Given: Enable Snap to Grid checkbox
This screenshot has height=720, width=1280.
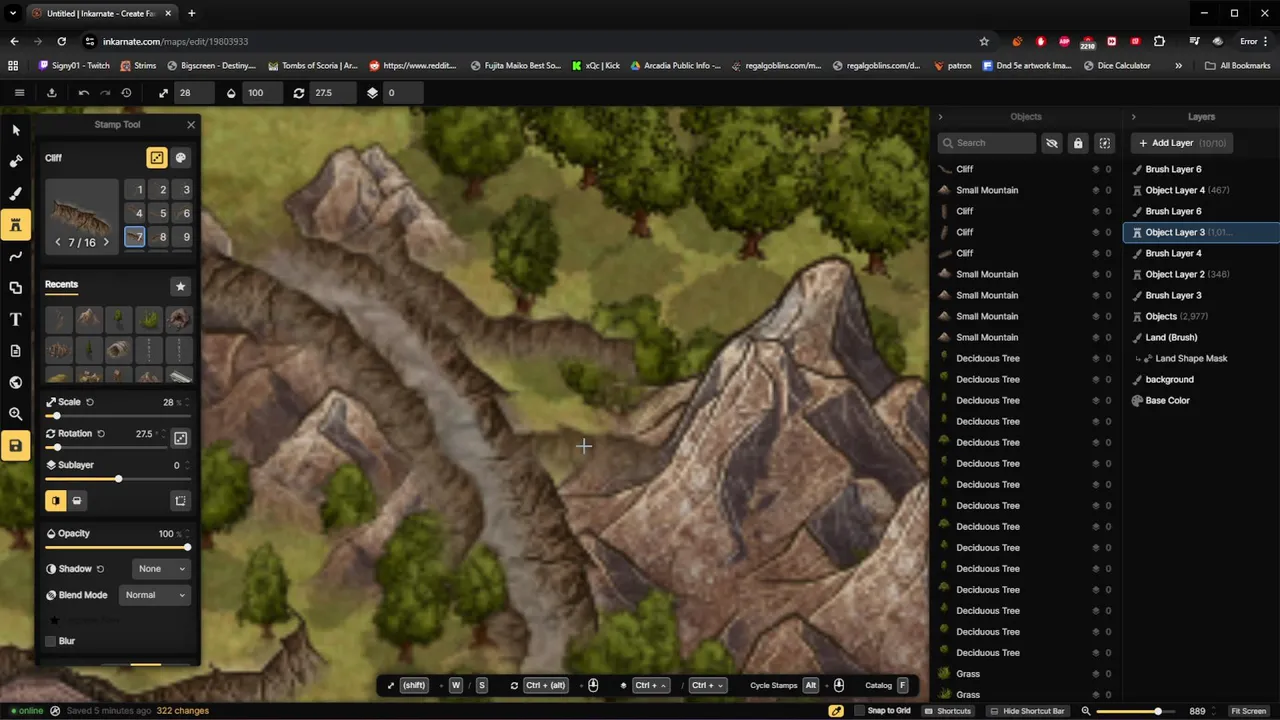Looking at the screenshot, I should (x=860, y=711).
